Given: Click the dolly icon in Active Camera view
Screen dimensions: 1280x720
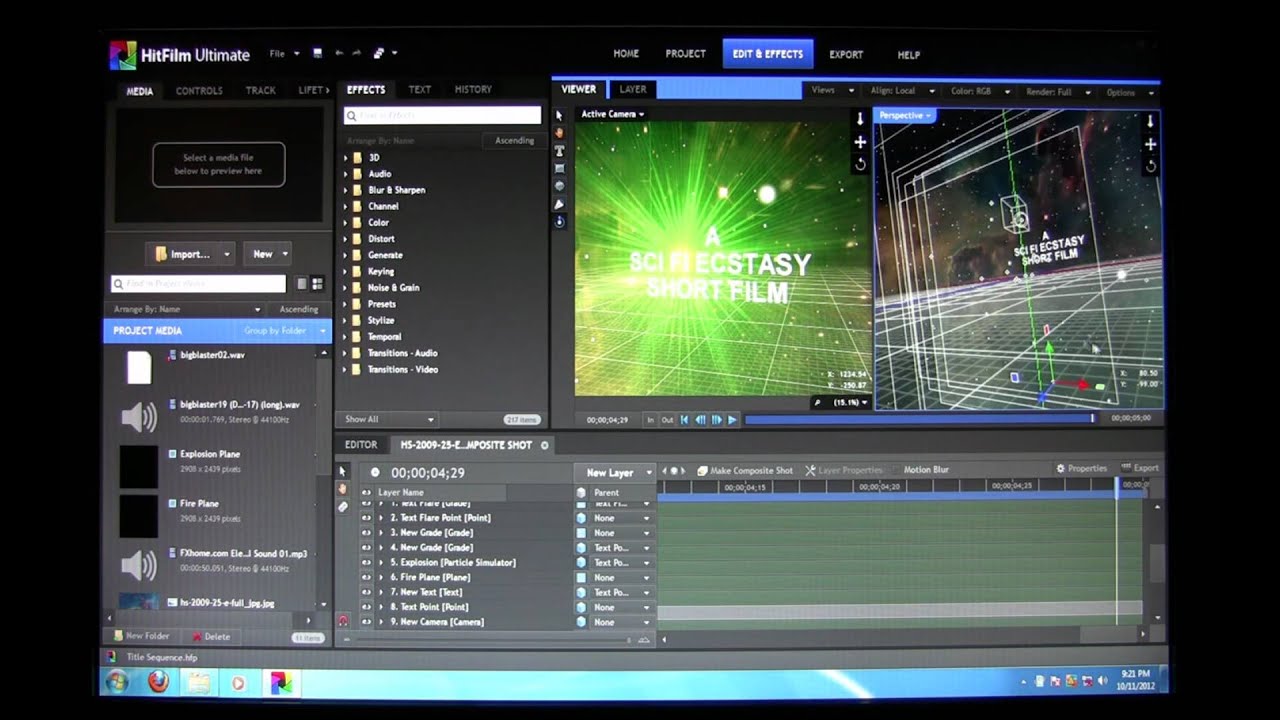Looking at the screenshot, I should [860, 119].
